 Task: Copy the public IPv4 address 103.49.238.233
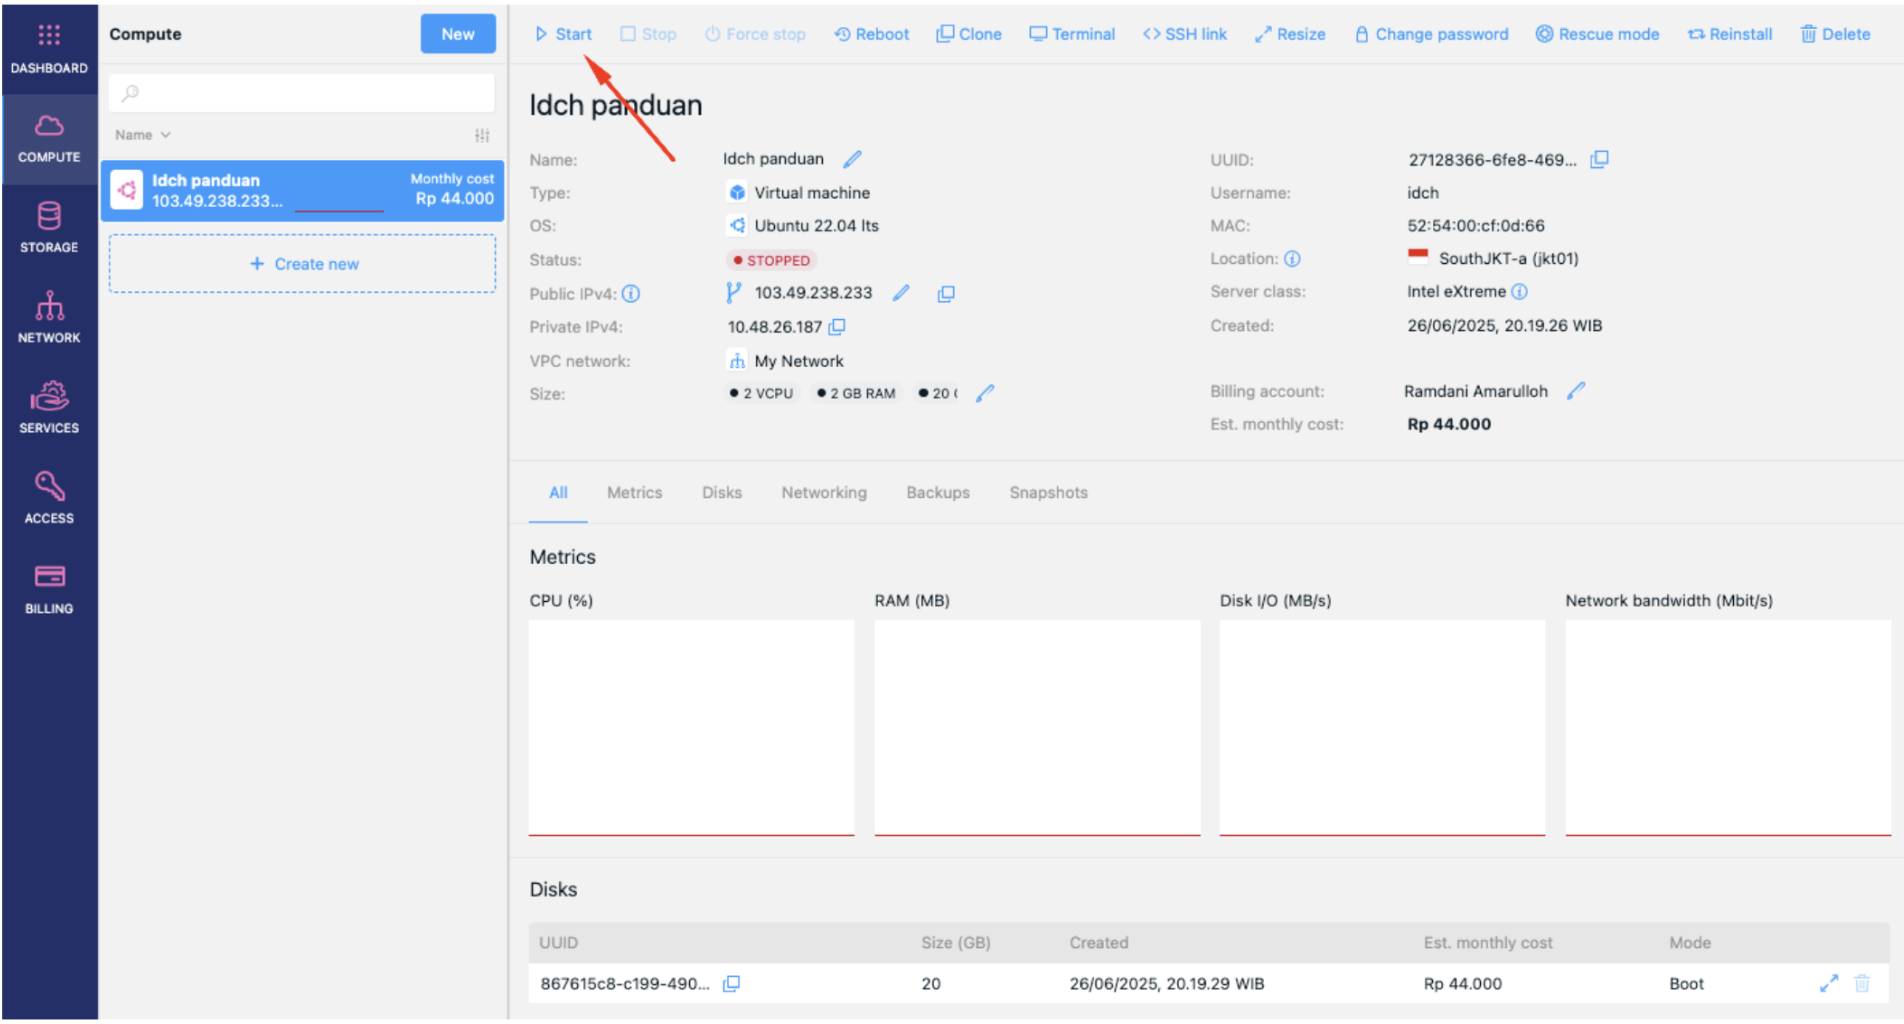click(x=946, y=294)
